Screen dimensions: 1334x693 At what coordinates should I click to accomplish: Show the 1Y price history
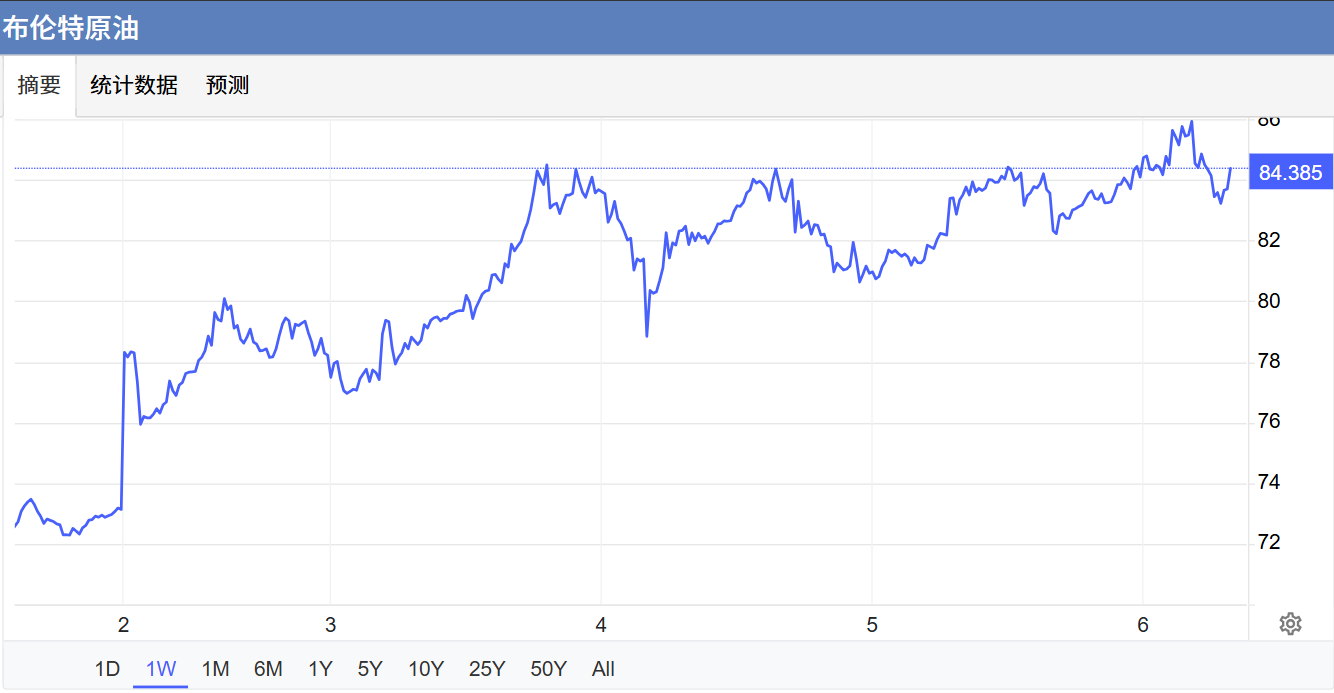click(320, 669)
